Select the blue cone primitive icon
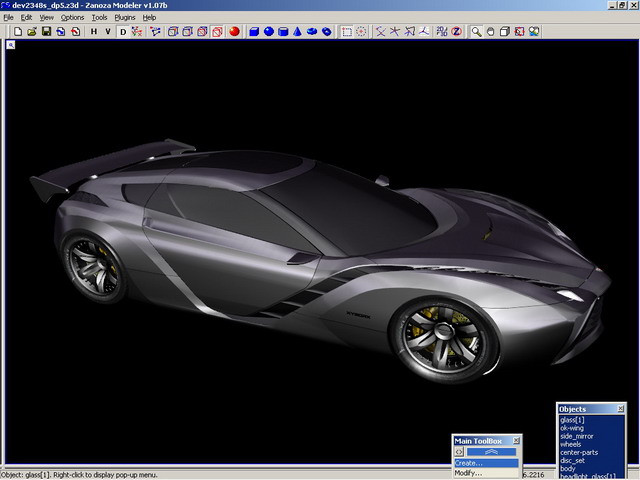640x480 pixels. click(x=297, y=31)
